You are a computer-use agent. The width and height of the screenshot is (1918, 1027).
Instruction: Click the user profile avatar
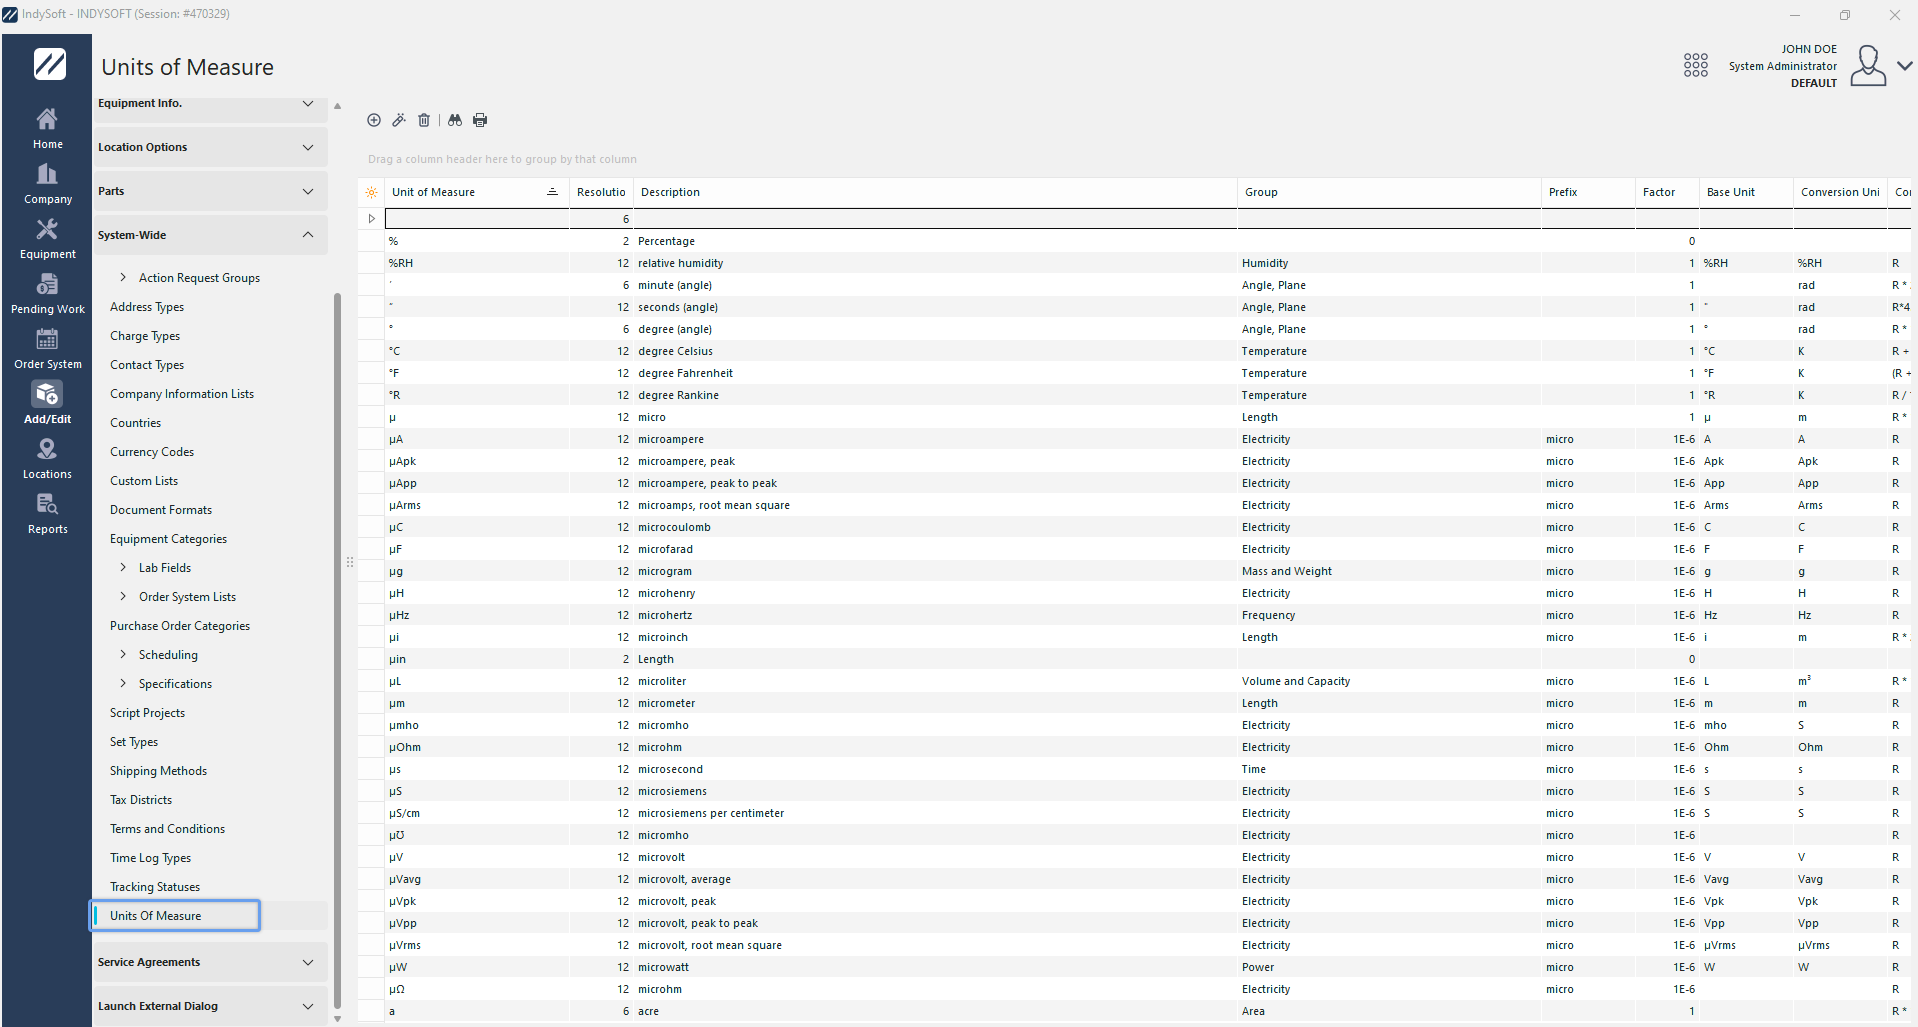[1867, 65]
